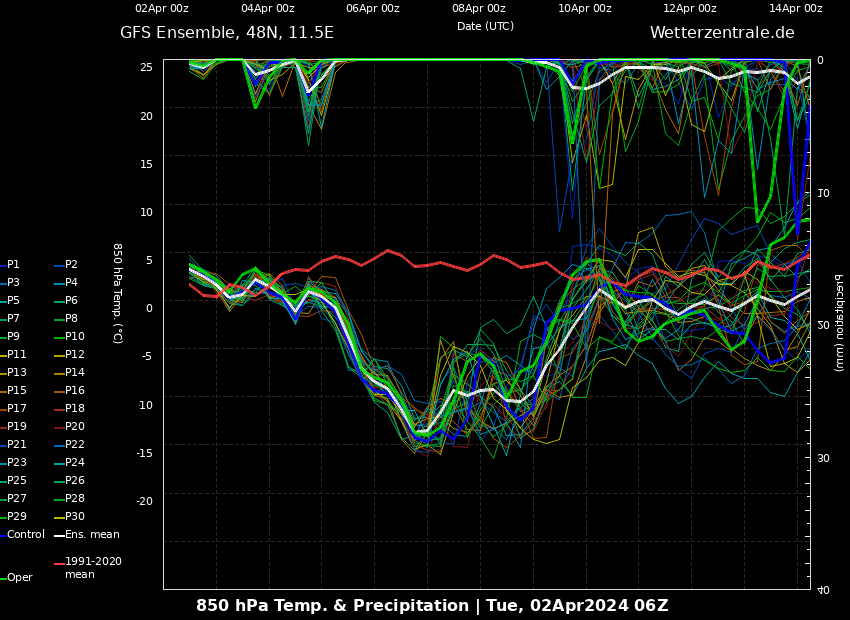Click the P25 legend entry
Viewport: 850px width, 620px height.
(16, 481)
